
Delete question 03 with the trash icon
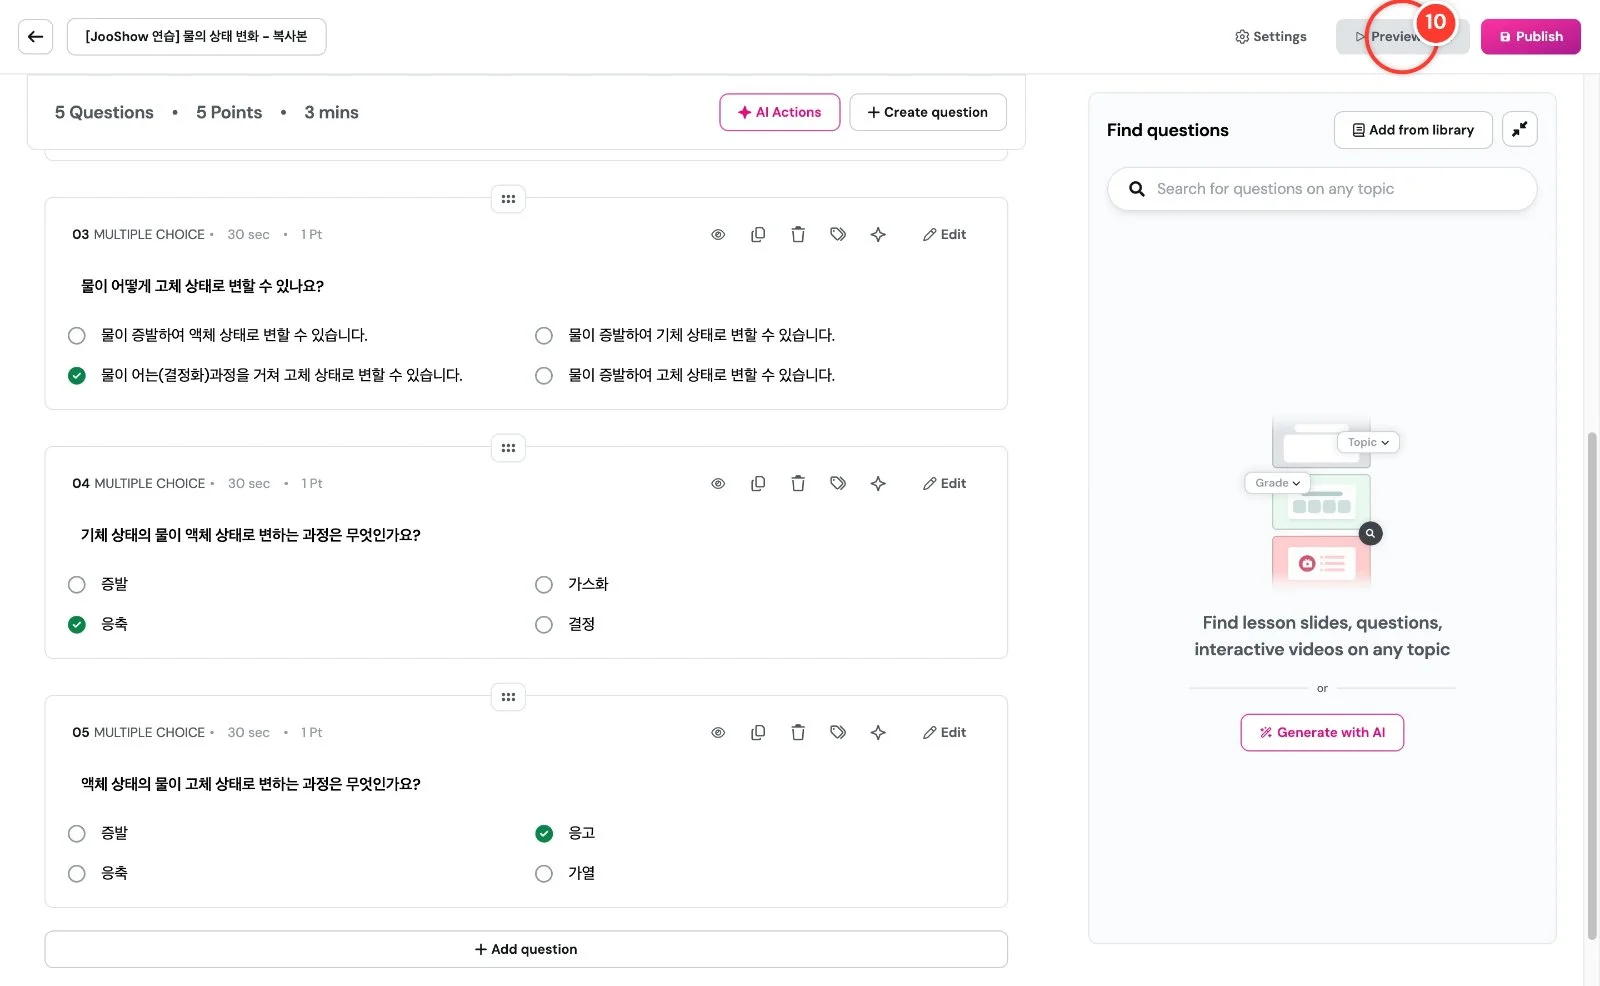(798, 235)
